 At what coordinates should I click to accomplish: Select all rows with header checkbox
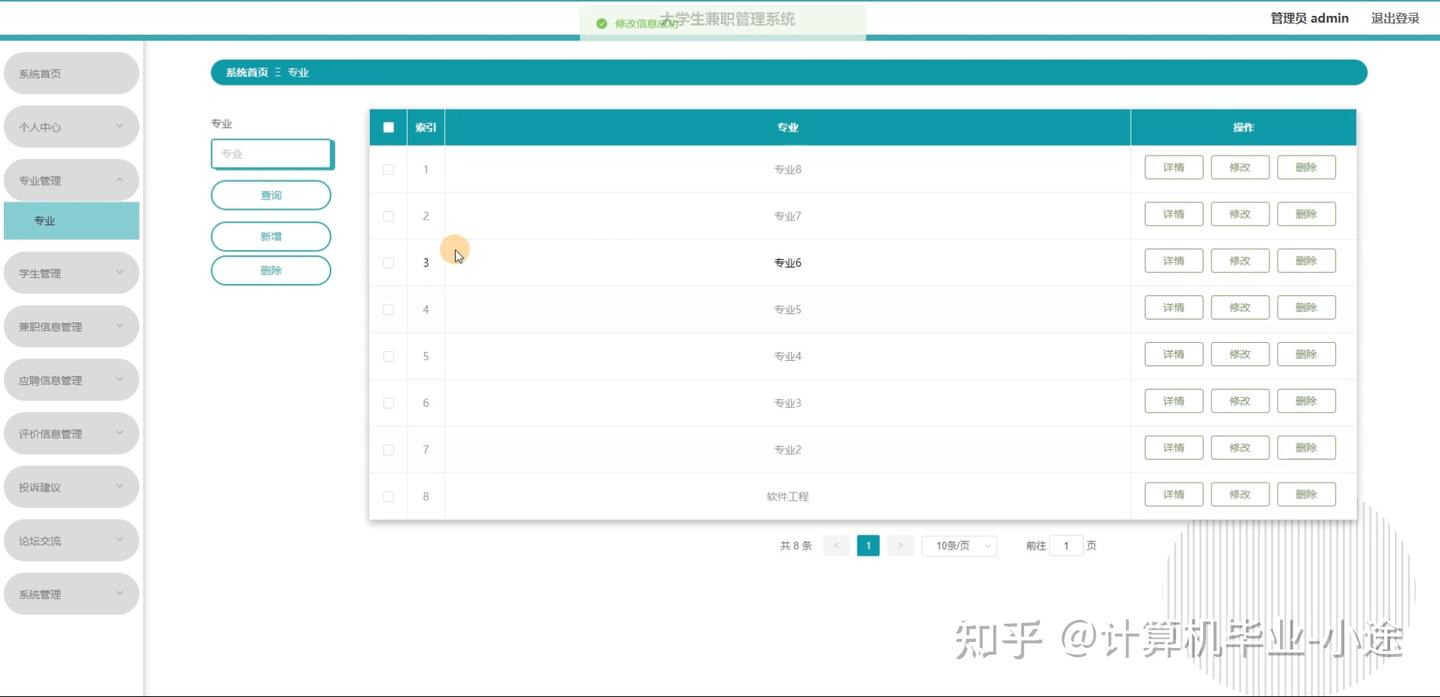click(x=389, y=127)
